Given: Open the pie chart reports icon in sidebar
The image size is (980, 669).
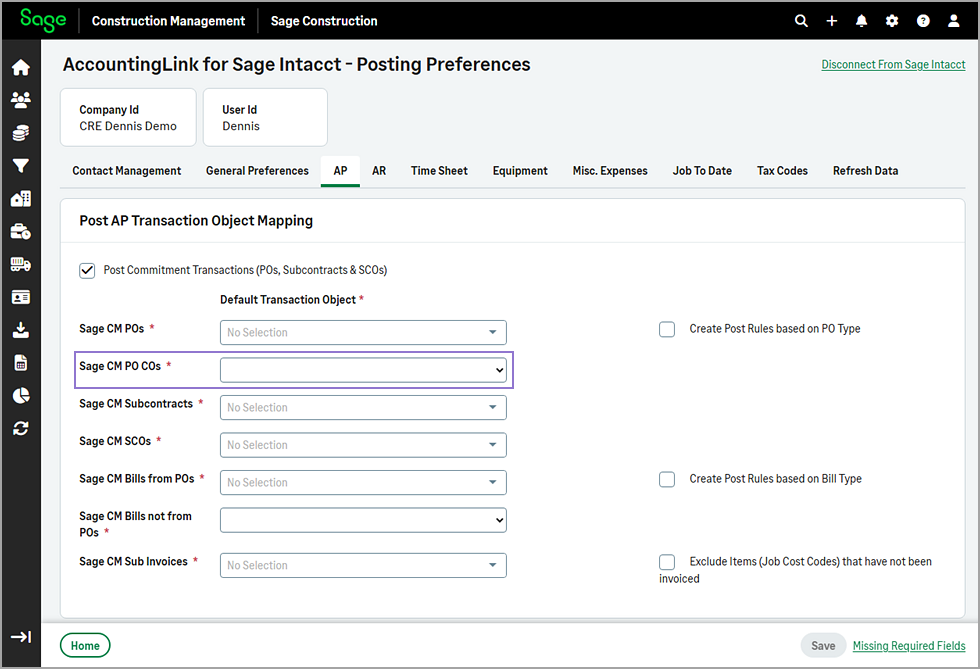Looking at the screenshot, I should click(21, 396).
